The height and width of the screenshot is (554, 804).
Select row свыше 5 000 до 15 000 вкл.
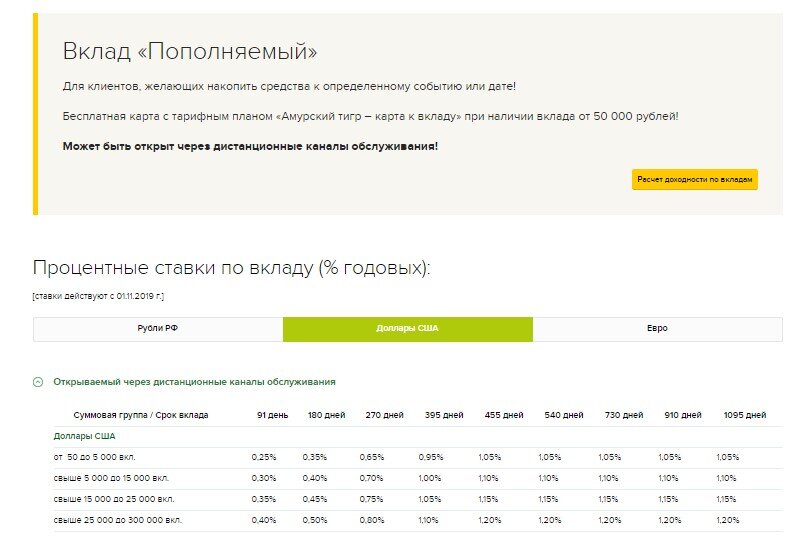pyautogui.click(x=418, y=479)
